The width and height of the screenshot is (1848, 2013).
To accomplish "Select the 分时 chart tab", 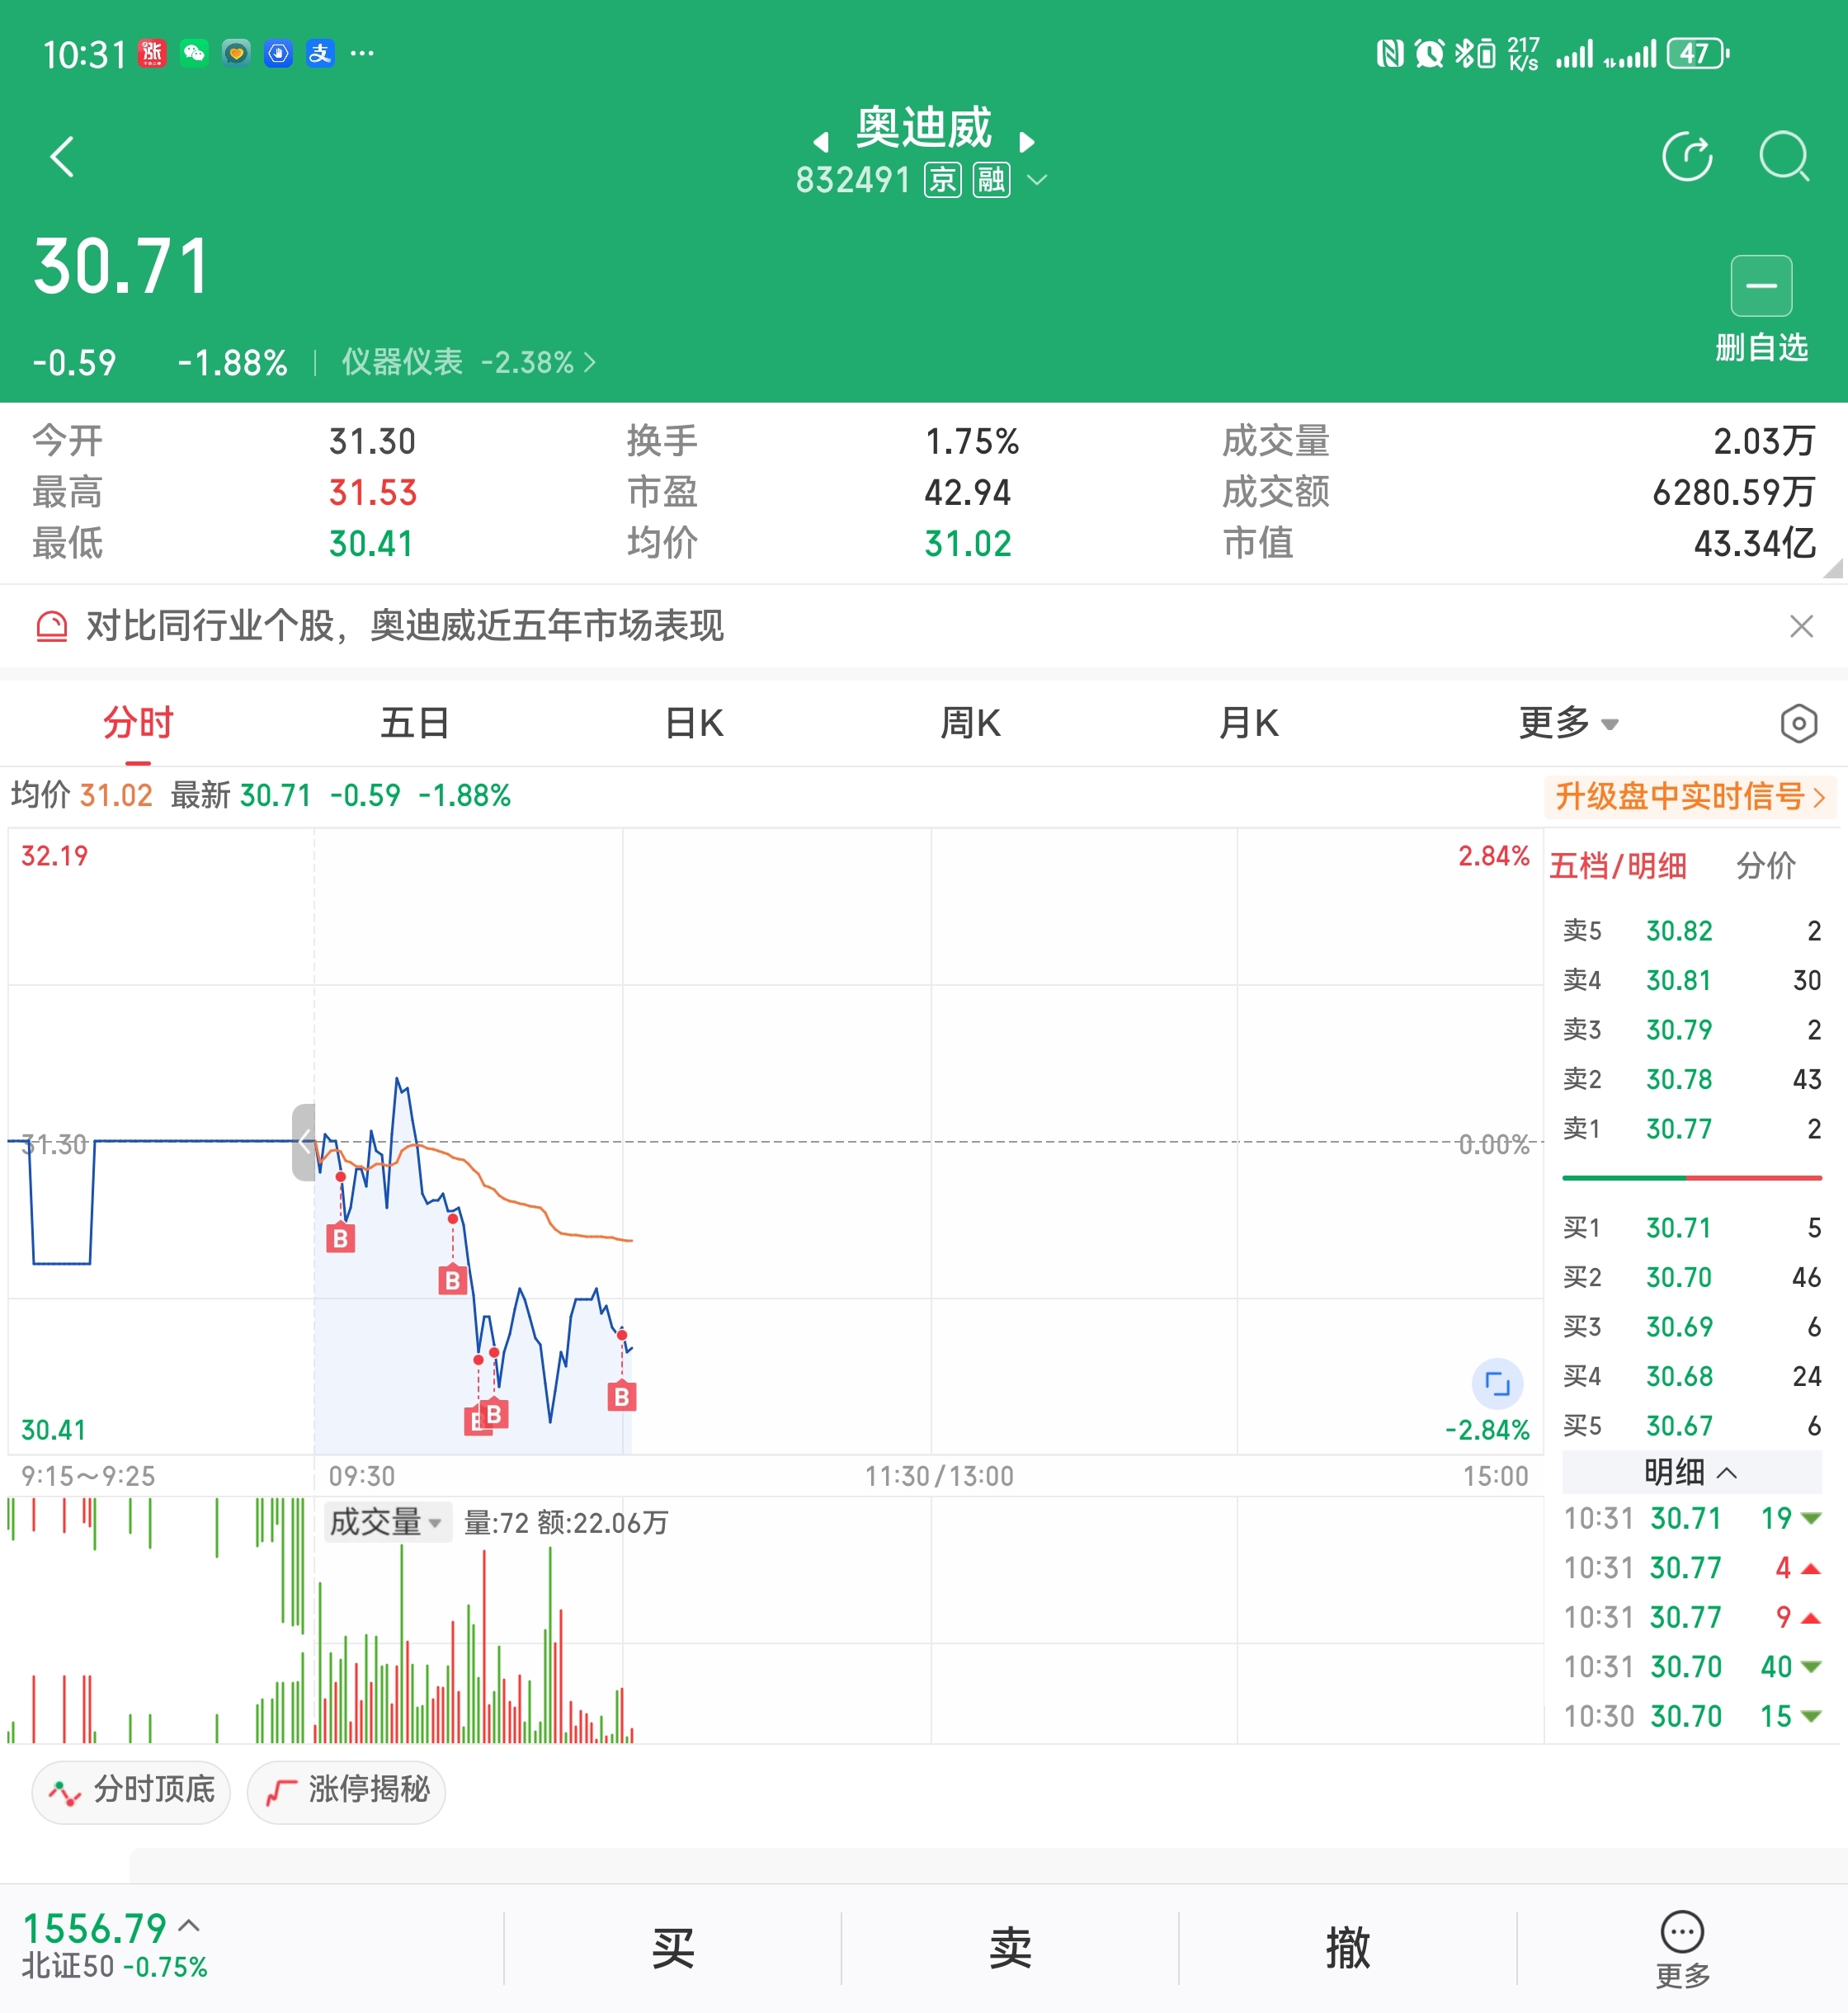I will click(138, 723).
